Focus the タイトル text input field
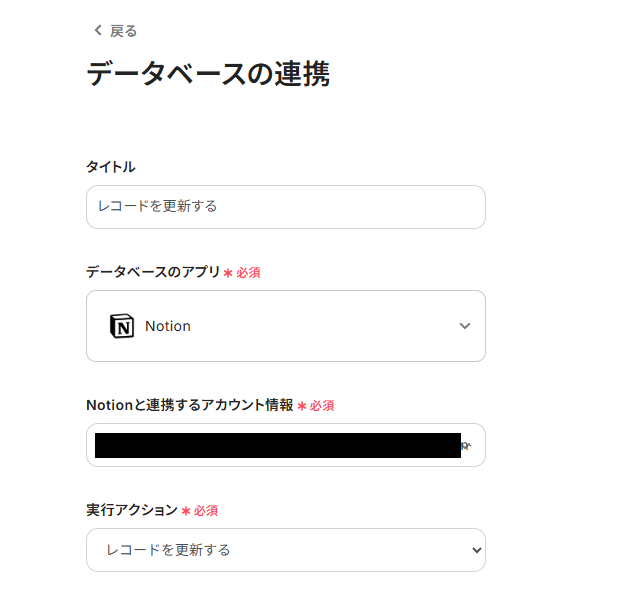 [x=285, y=207]
